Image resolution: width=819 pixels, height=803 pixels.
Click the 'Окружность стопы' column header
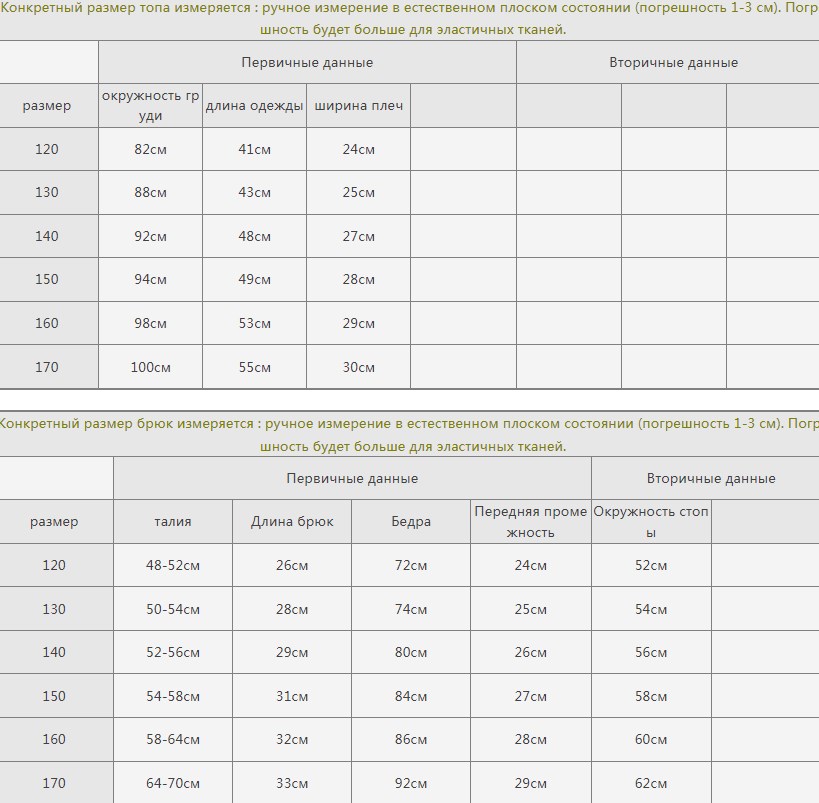(x=651, y=521)
